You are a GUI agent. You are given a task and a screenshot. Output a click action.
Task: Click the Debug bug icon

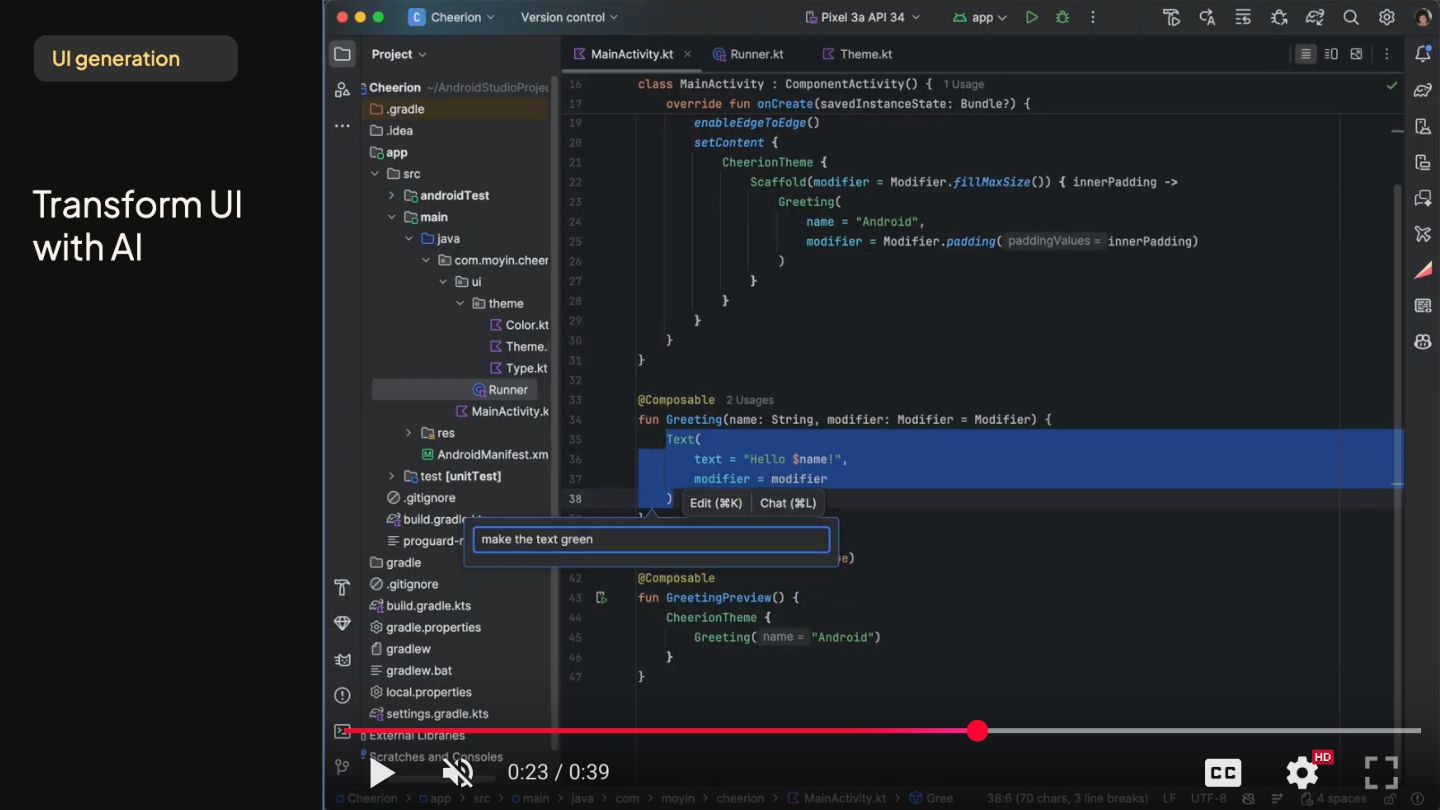tap(1062, 17)
